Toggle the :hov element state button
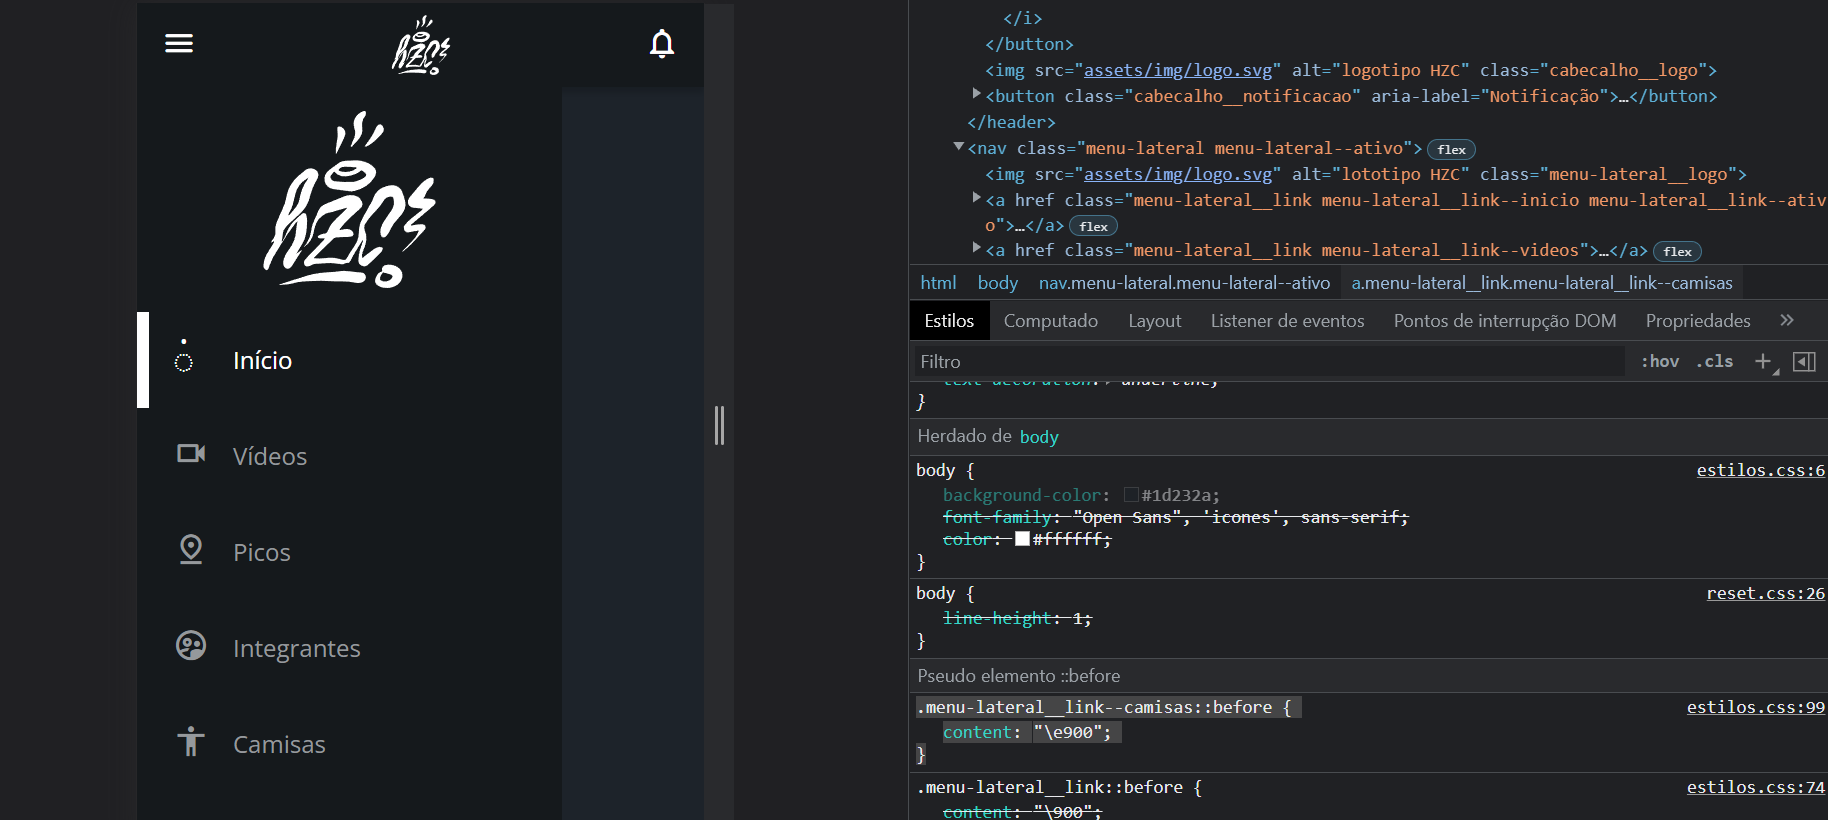Screen dimensions: 1828x820 1660,361
